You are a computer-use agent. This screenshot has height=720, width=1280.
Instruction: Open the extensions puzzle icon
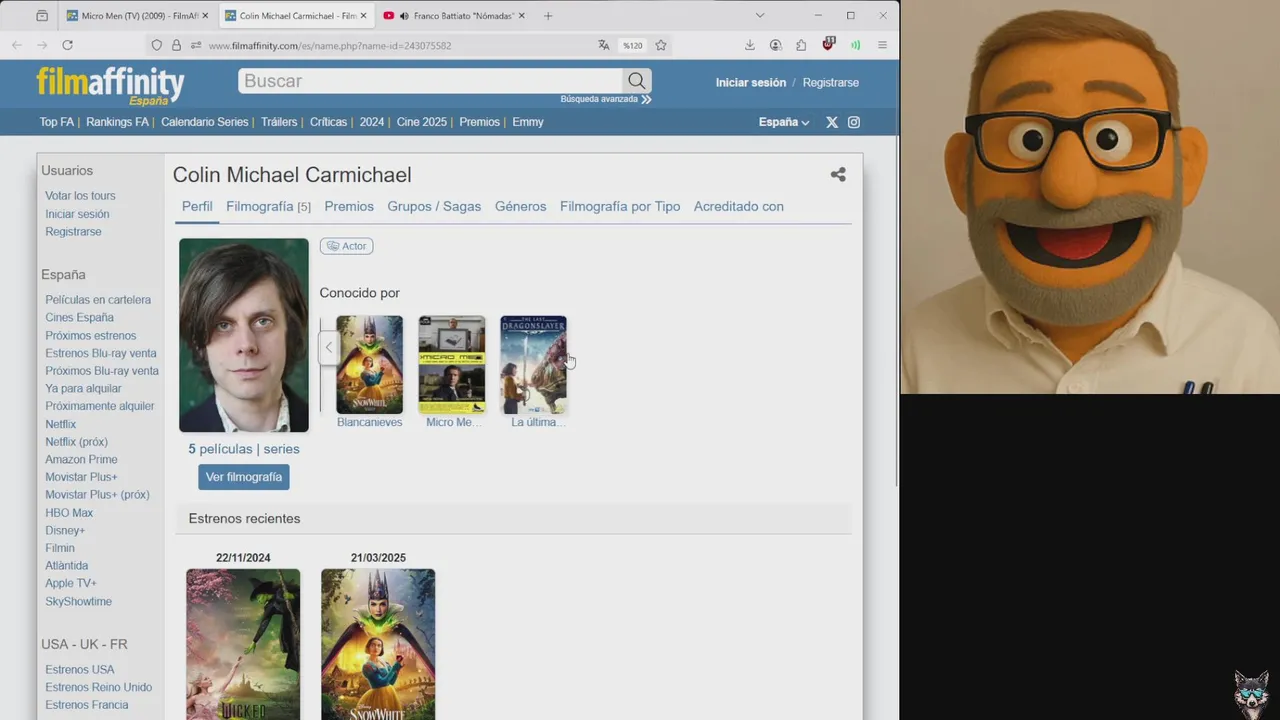[x=801, y=45]
